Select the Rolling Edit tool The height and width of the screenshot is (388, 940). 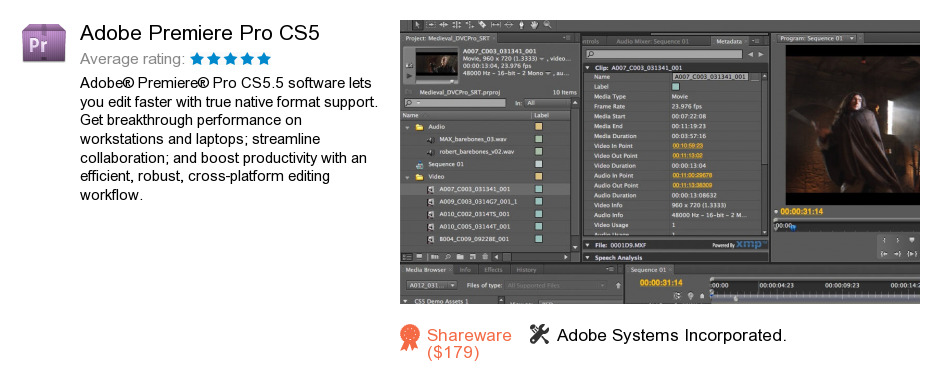click(456, 25)
